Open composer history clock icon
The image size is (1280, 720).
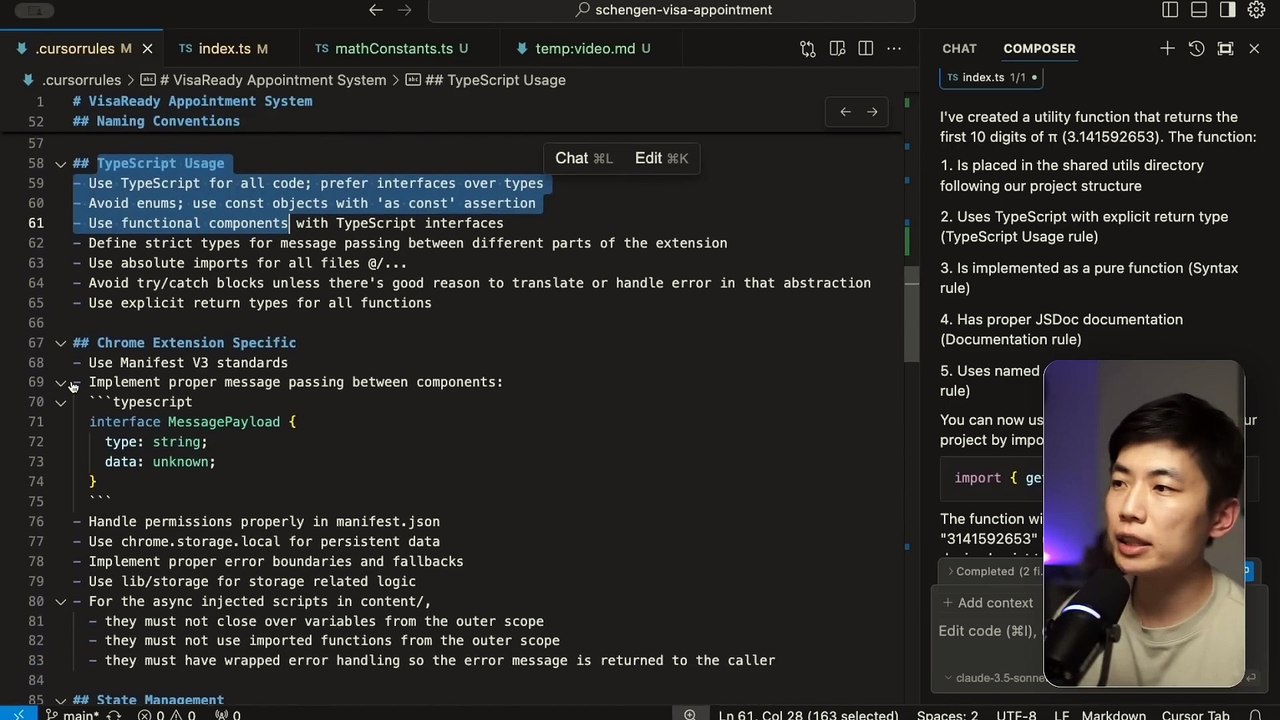pyautogui.click(x=1196, y=48)
